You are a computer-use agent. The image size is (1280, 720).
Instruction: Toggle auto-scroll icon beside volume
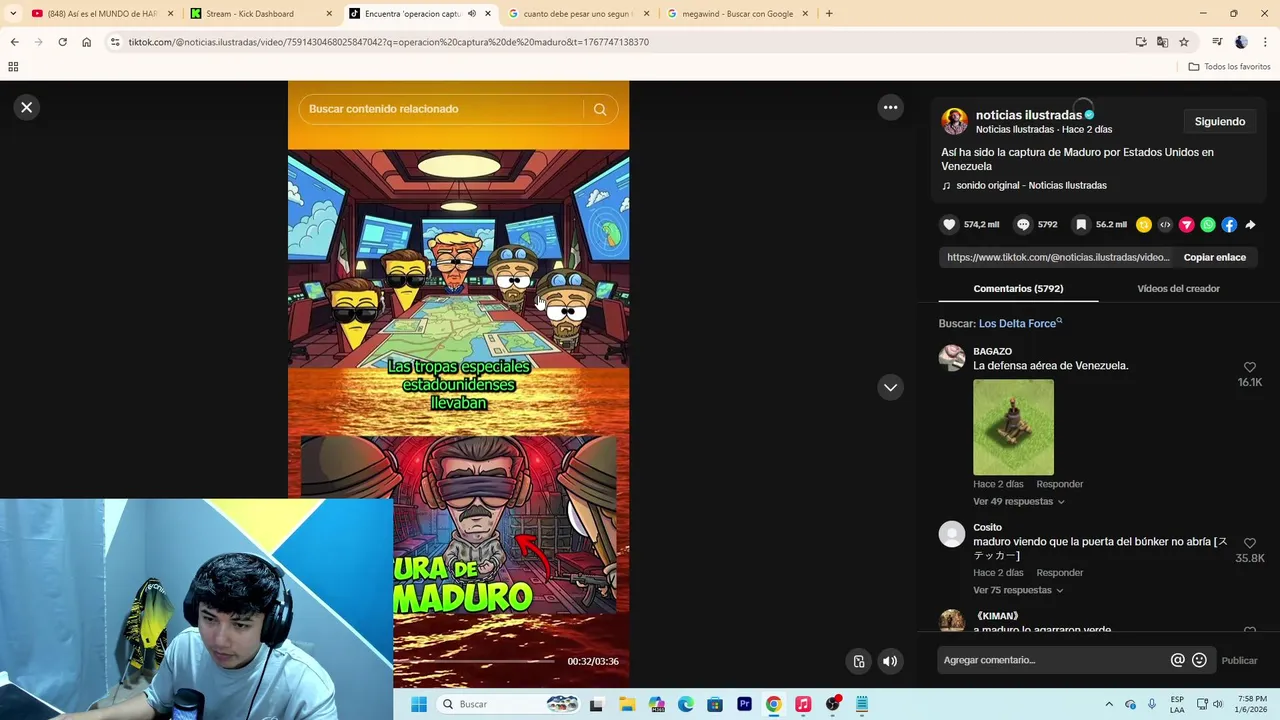tap(859, 661)
